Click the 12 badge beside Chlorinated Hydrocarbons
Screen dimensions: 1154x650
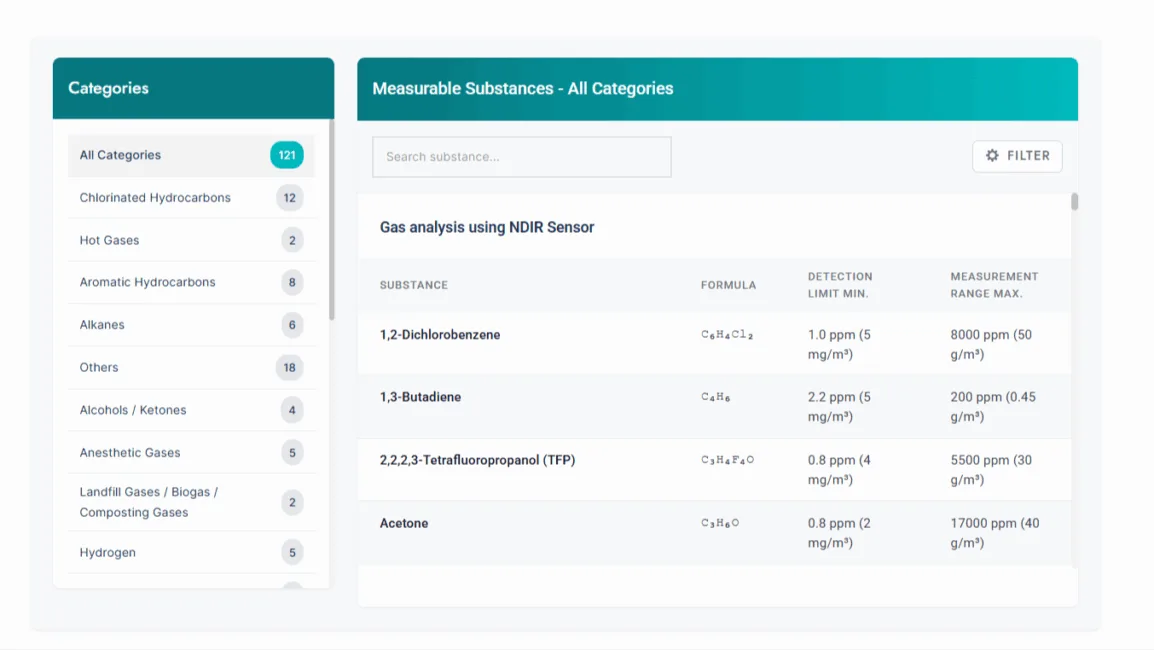point(290,198)
